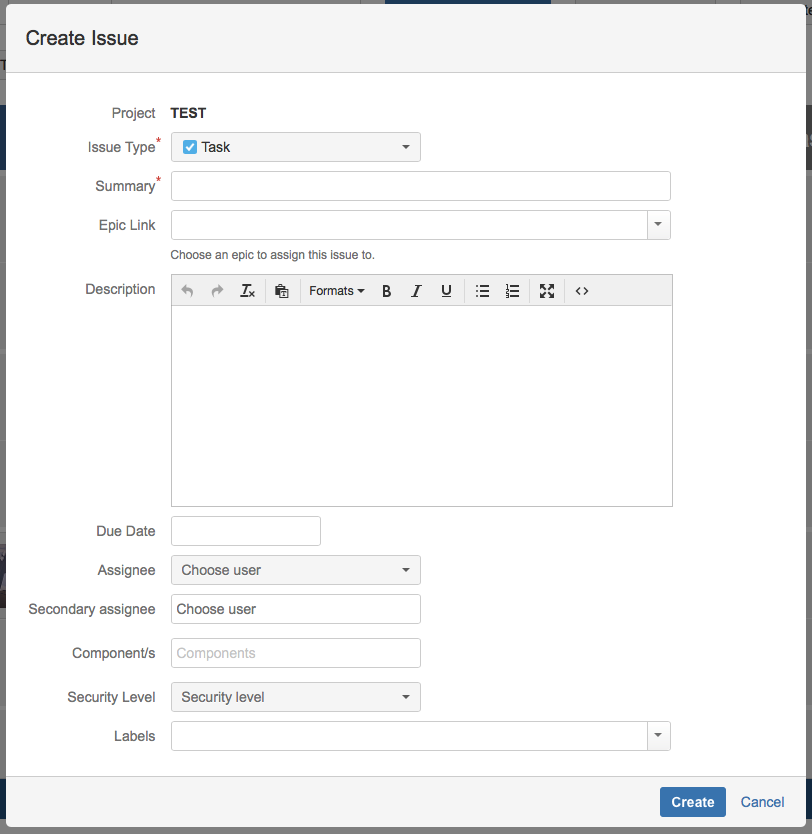
Task: Open the Security Level dropdown
Action: point(296,697)
